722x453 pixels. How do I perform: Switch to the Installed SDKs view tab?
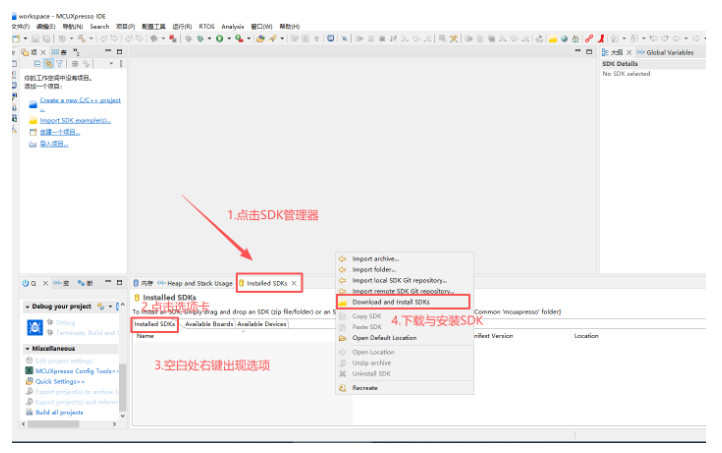click(x=267, y=283)
